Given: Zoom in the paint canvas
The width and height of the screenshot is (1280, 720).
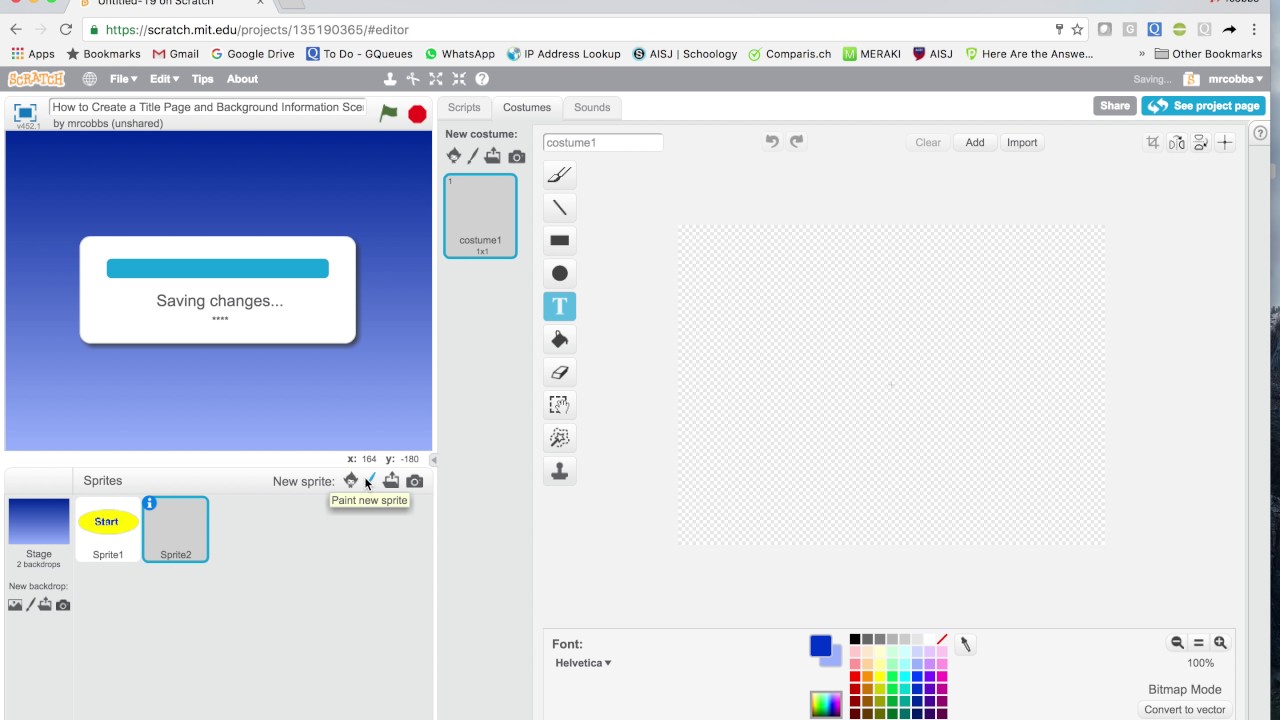Looking at the screenshot, I should tap(1220, 643).
